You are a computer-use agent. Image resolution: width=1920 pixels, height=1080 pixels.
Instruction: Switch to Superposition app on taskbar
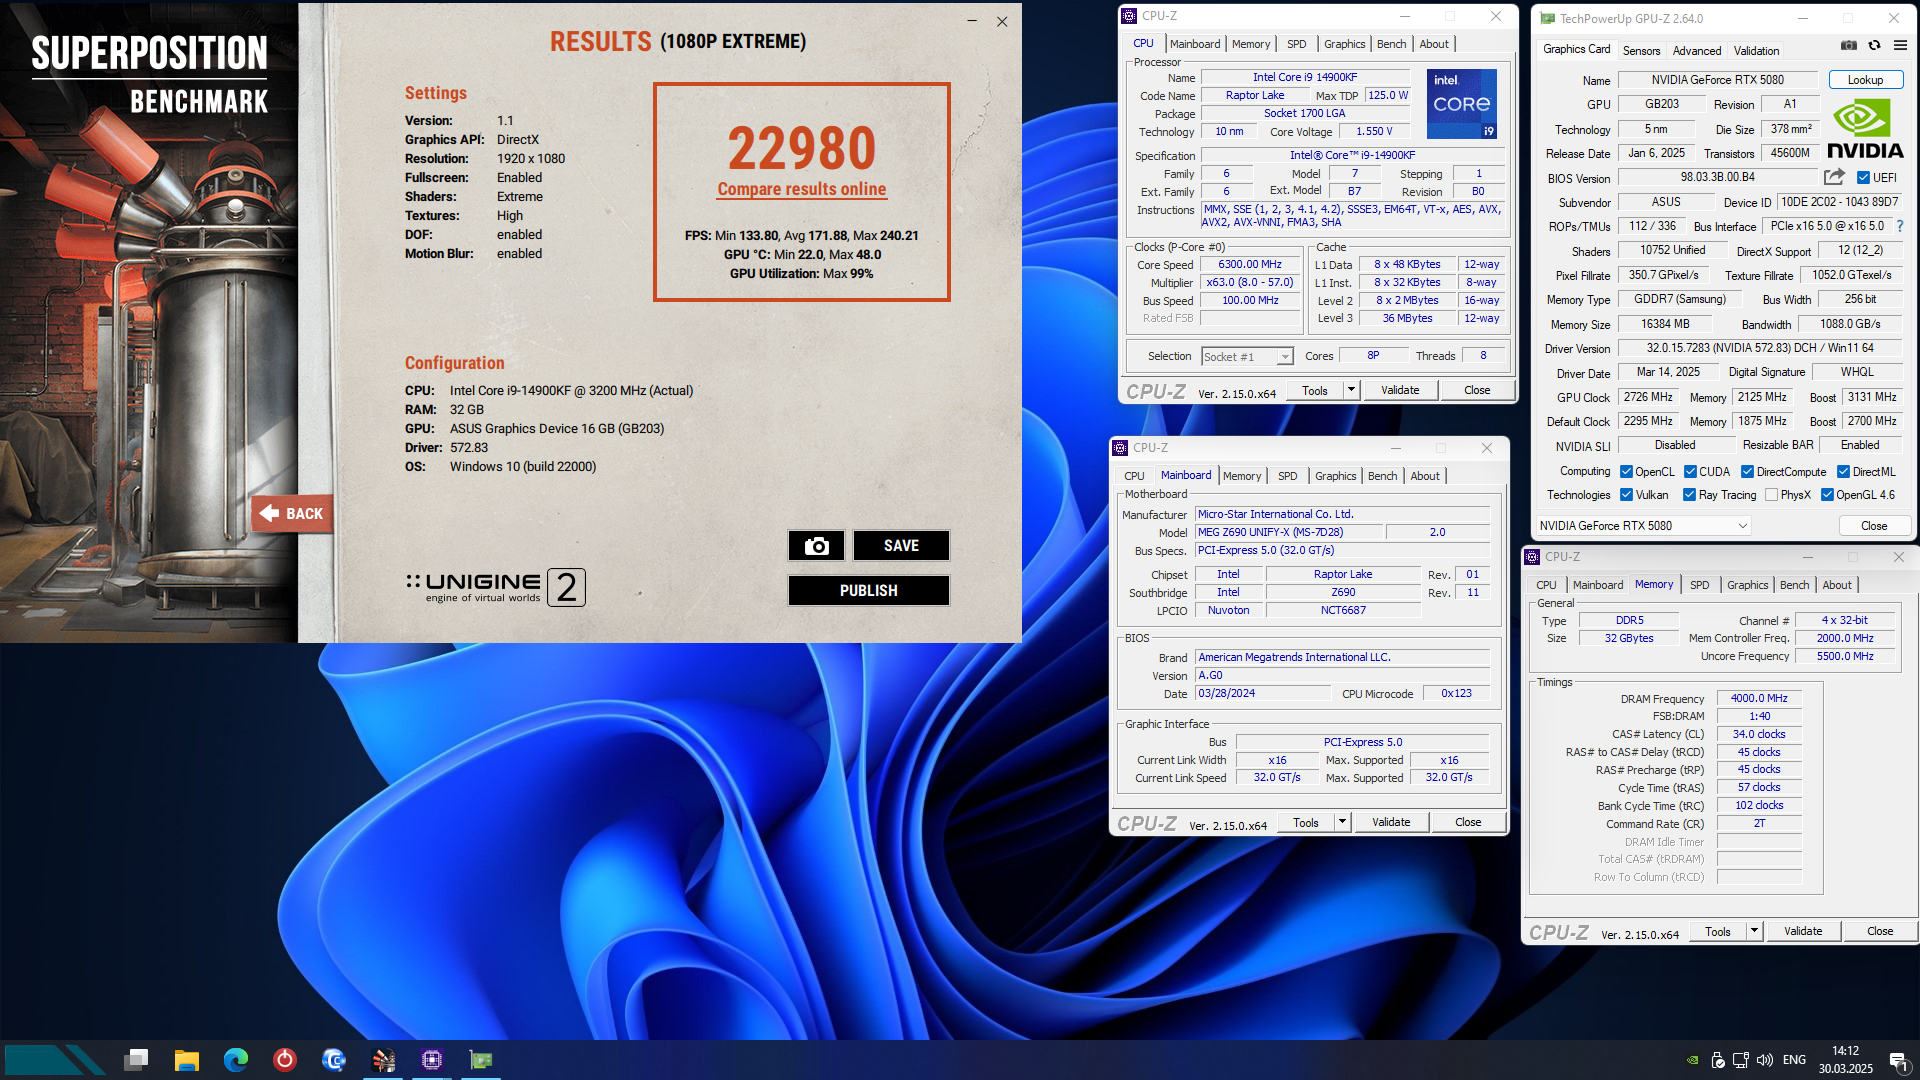tap(383, 1060)
